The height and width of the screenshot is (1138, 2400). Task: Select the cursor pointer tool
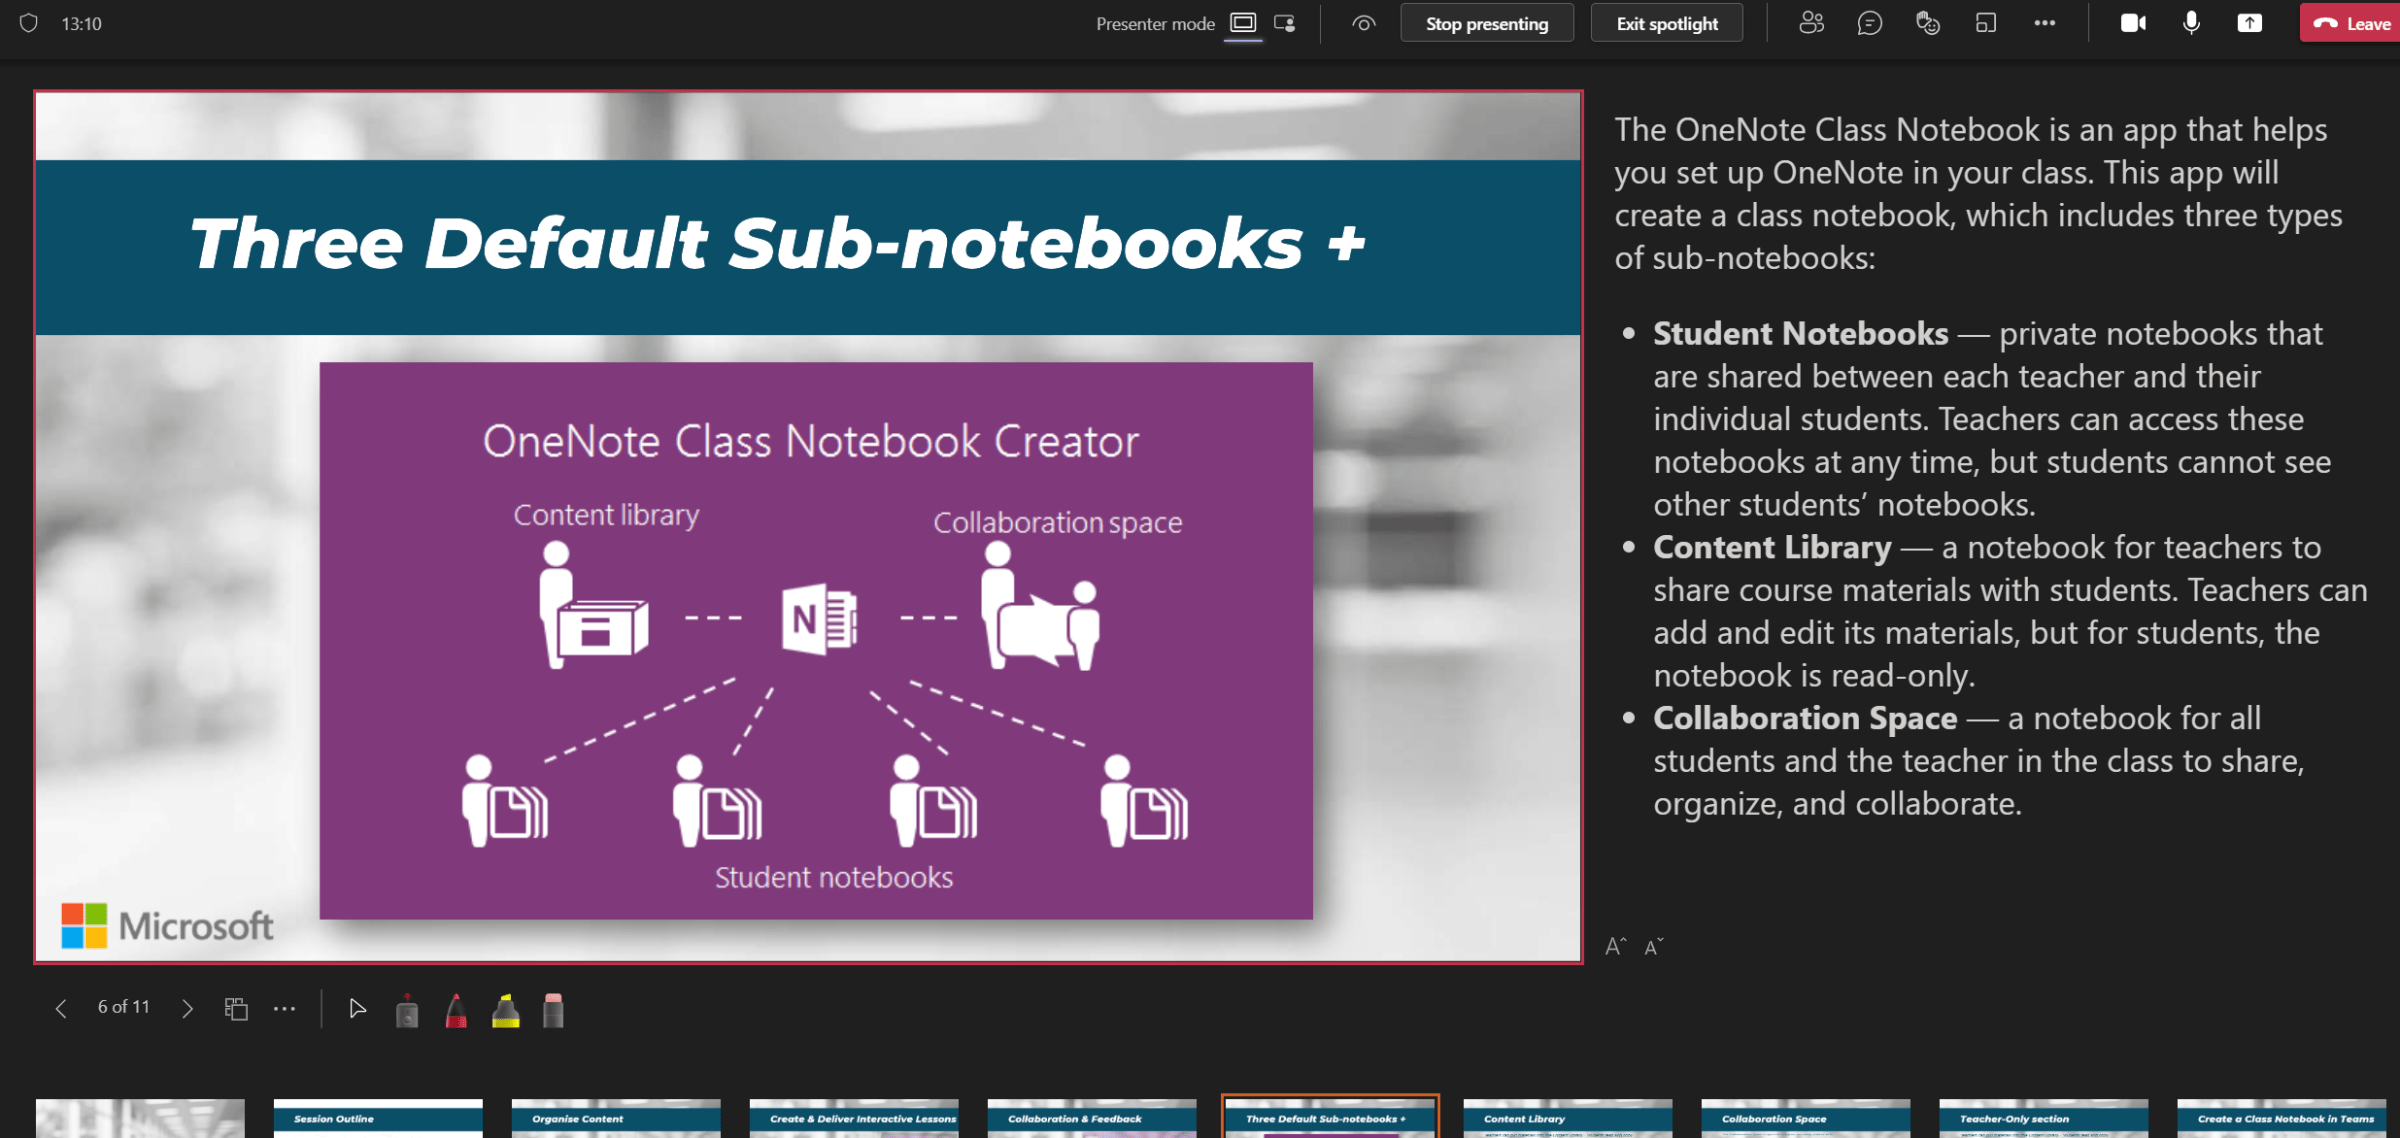[x=357, y=1009]
